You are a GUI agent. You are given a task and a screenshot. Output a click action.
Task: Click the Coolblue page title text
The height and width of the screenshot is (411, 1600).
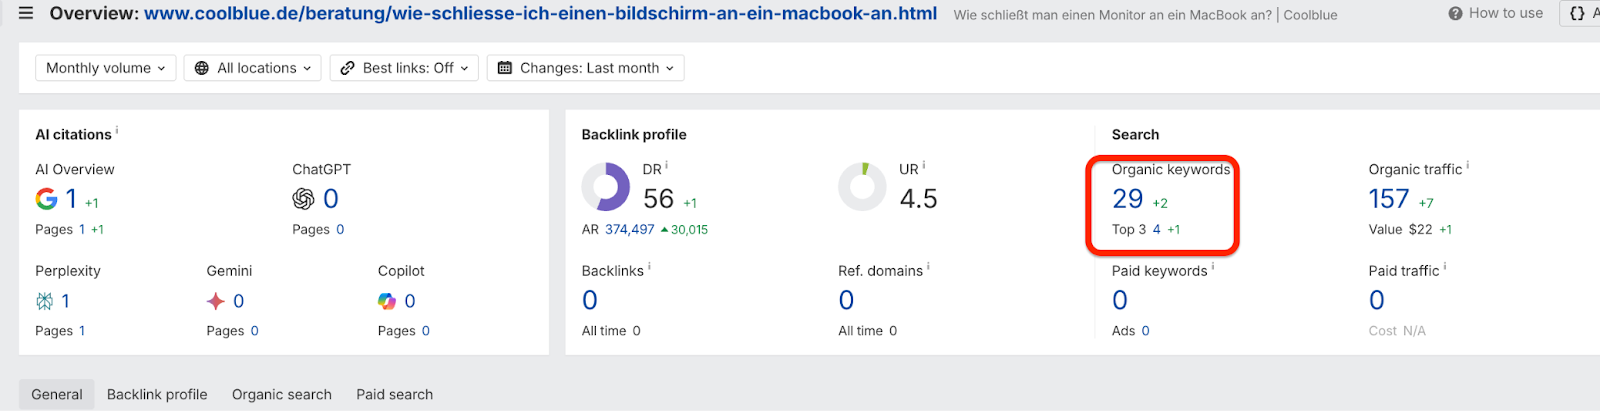[x=1145, y=15]
